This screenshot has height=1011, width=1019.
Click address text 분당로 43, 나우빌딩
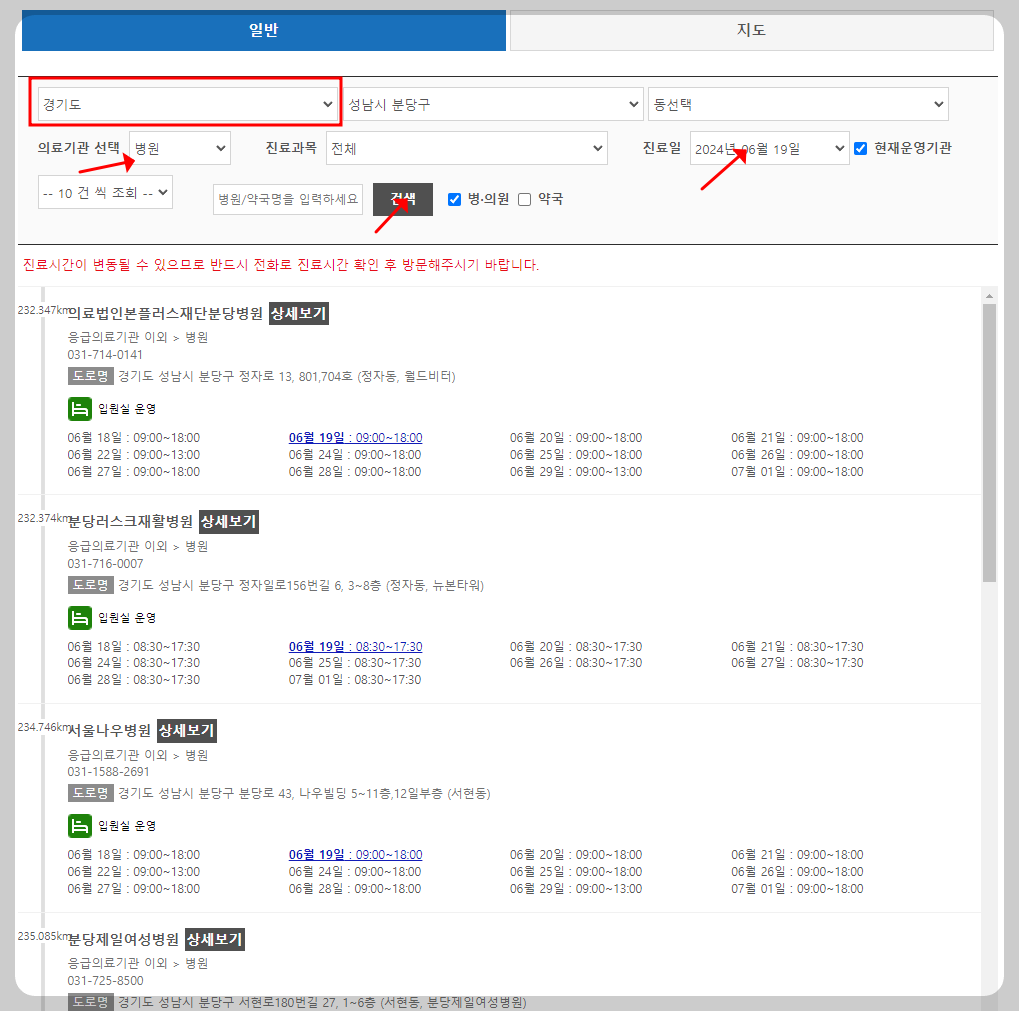click(x=303, y=793)
